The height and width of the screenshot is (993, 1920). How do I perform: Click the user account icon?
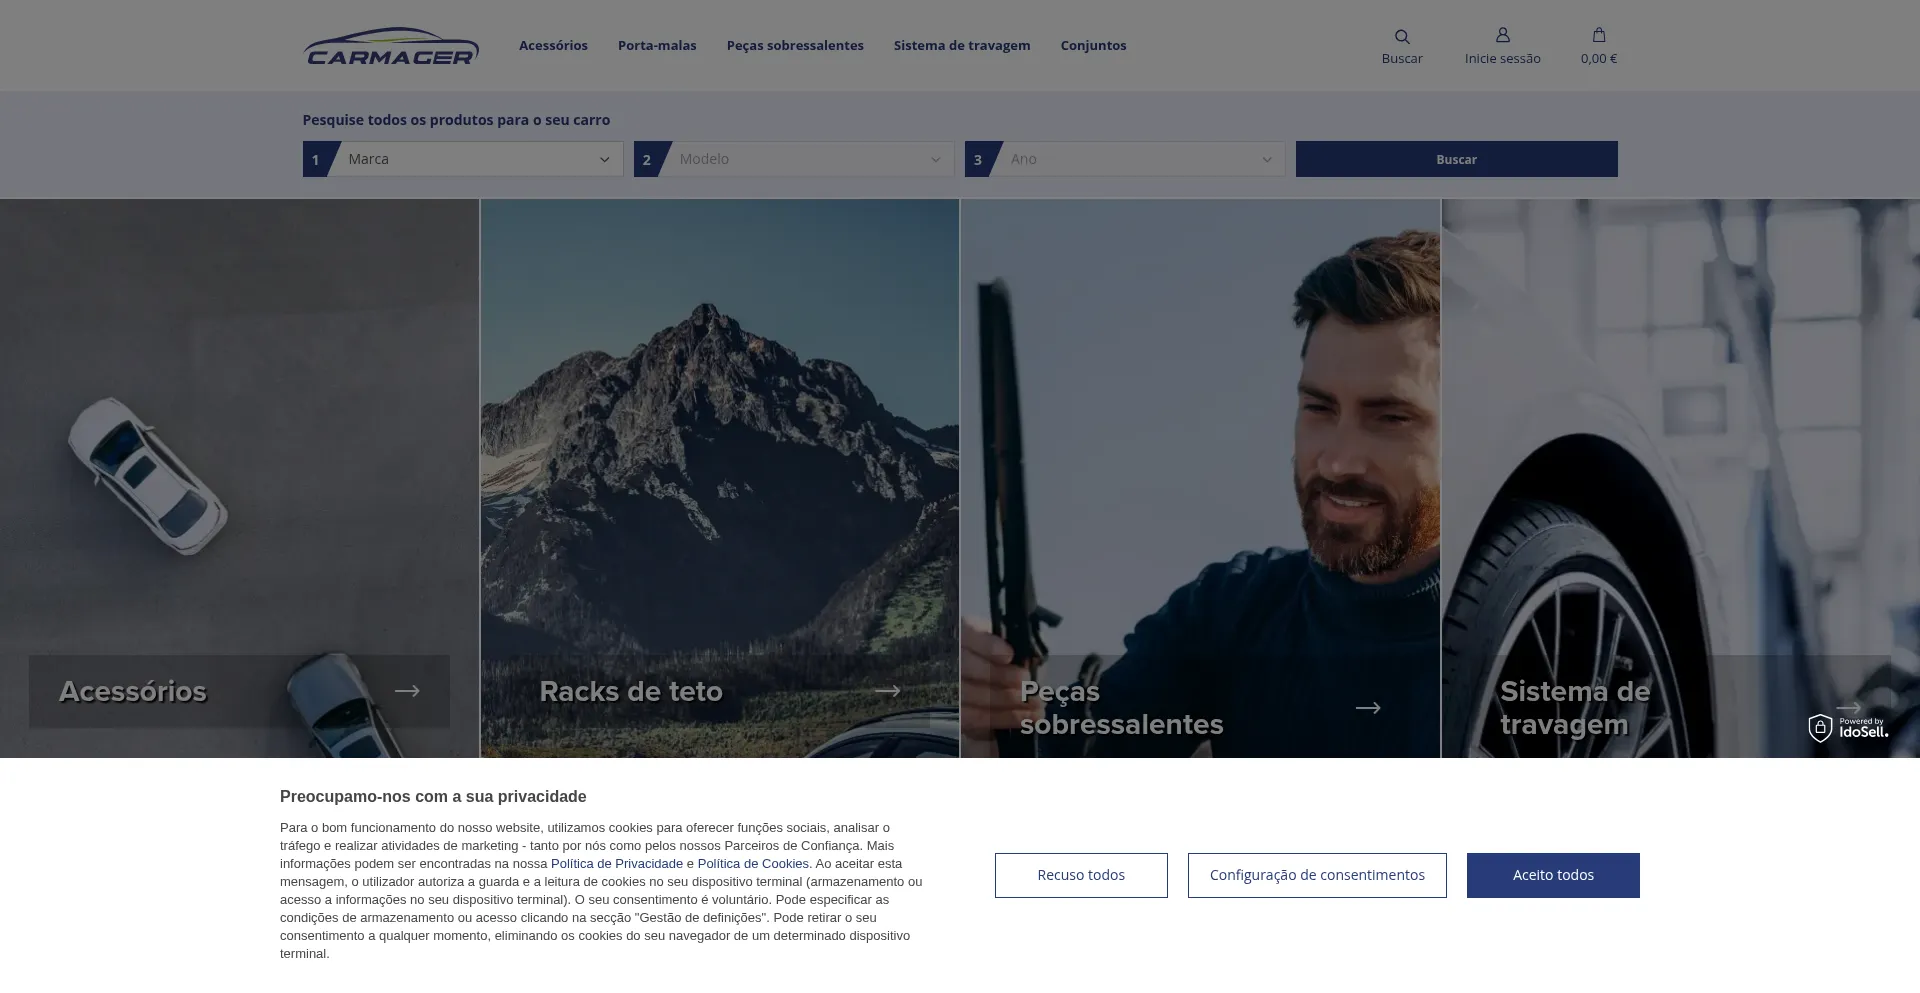1502,36
